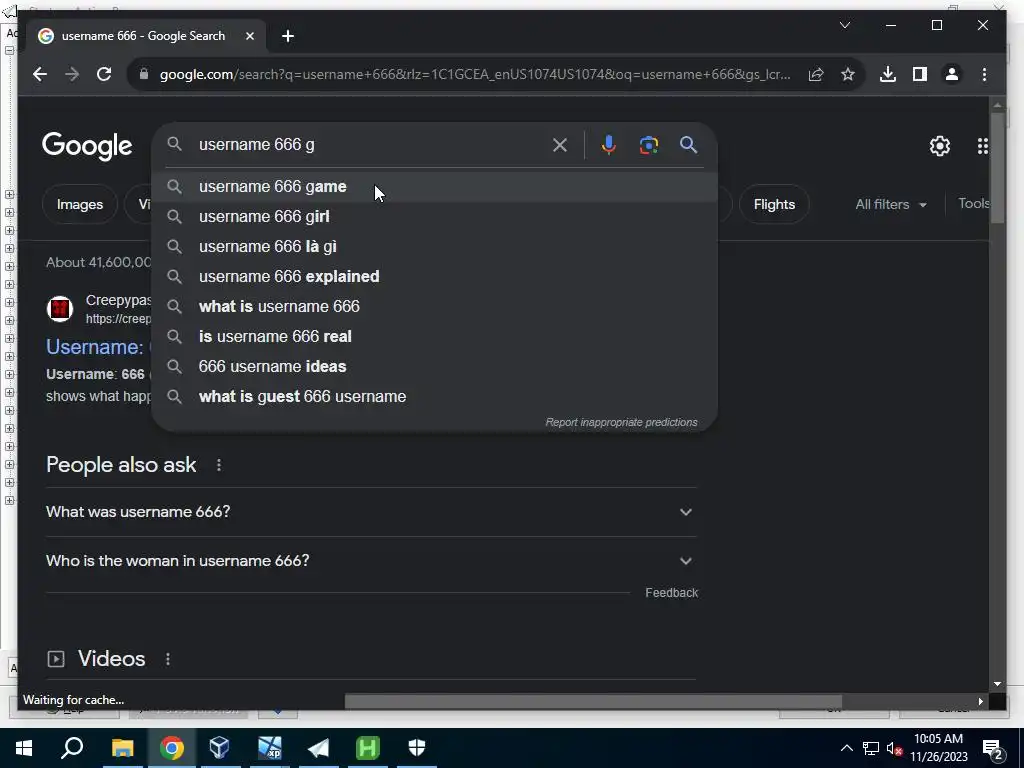Open clock showing 10:05 AM
Image resolution: width=1024 pixels, height=768 pixels.
[938, 748]
